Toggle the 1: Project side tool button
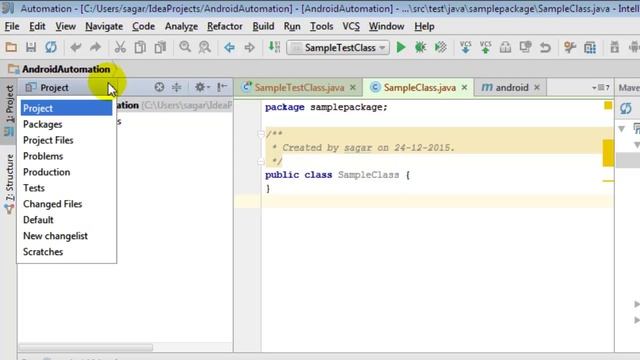Screen dimensions: 640x360 [9, 110]
